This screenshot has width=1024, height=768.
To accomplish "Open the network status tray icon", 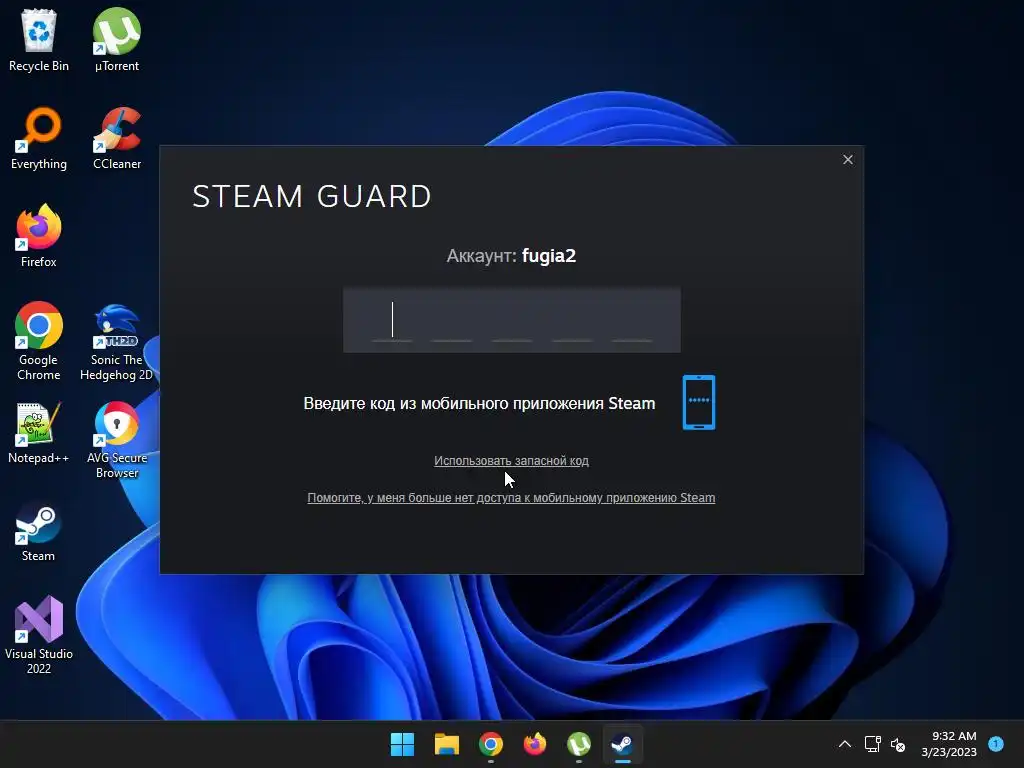I will point(872,744).
